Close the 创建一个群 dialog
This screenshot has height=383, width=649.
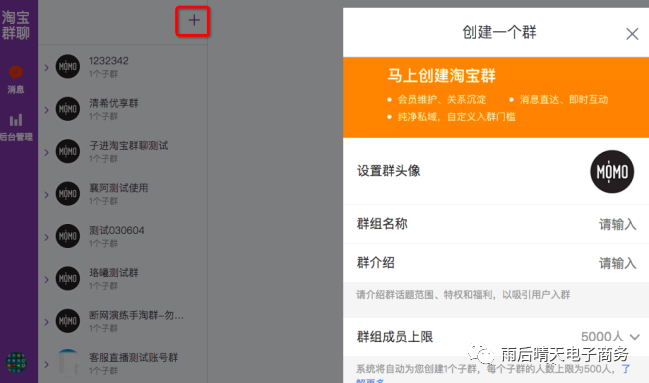click(632, 34)
